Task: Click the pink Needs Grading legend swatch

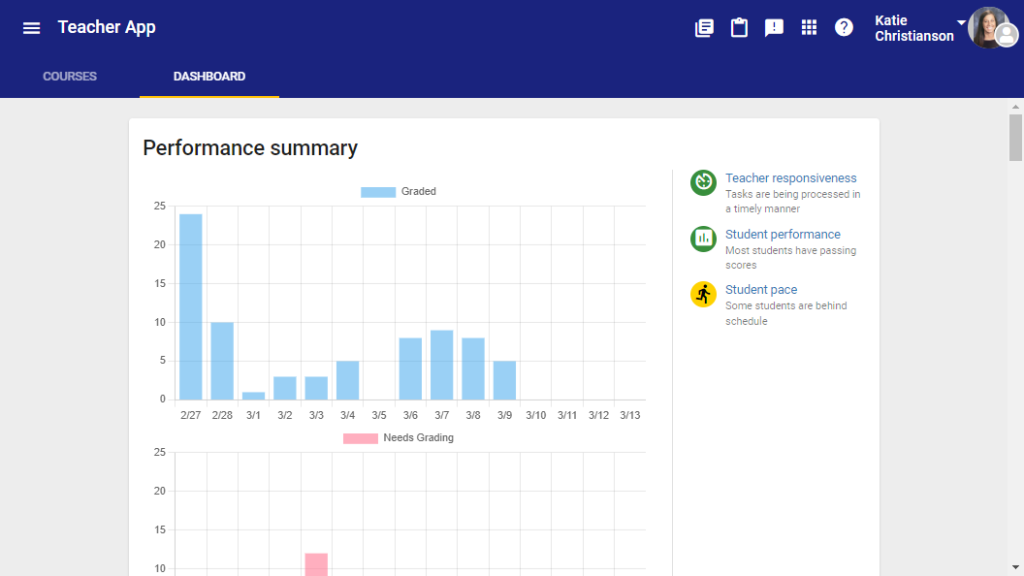Action: pyautogui.click(x=360, y=438)
